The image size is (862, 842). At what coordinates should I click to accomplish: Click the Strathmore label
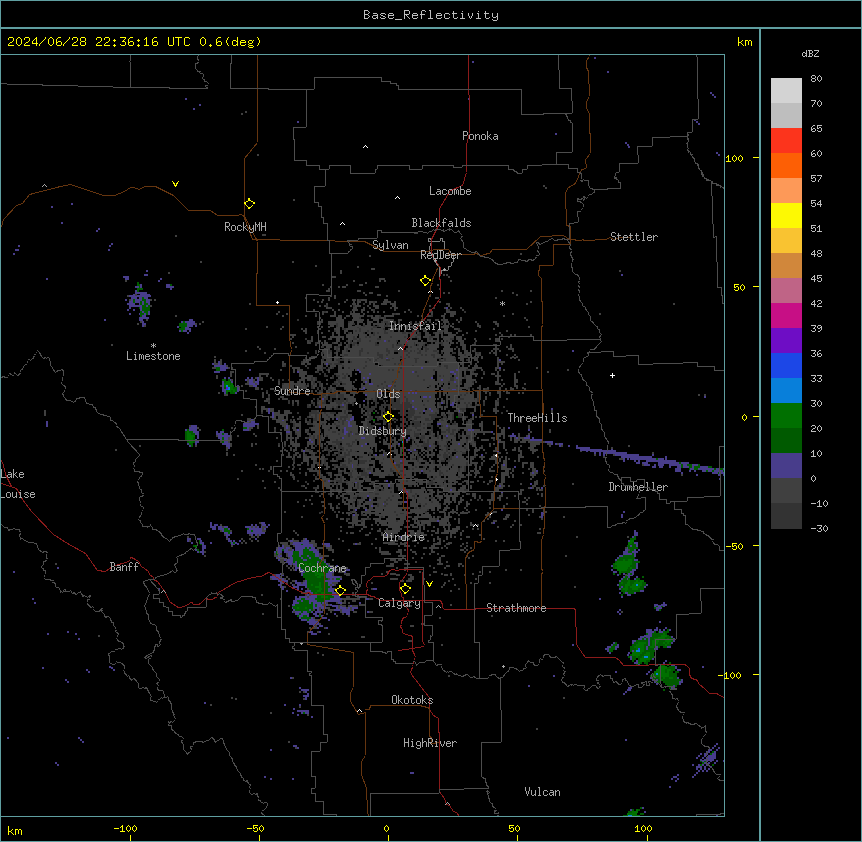[x=516, y=608]
